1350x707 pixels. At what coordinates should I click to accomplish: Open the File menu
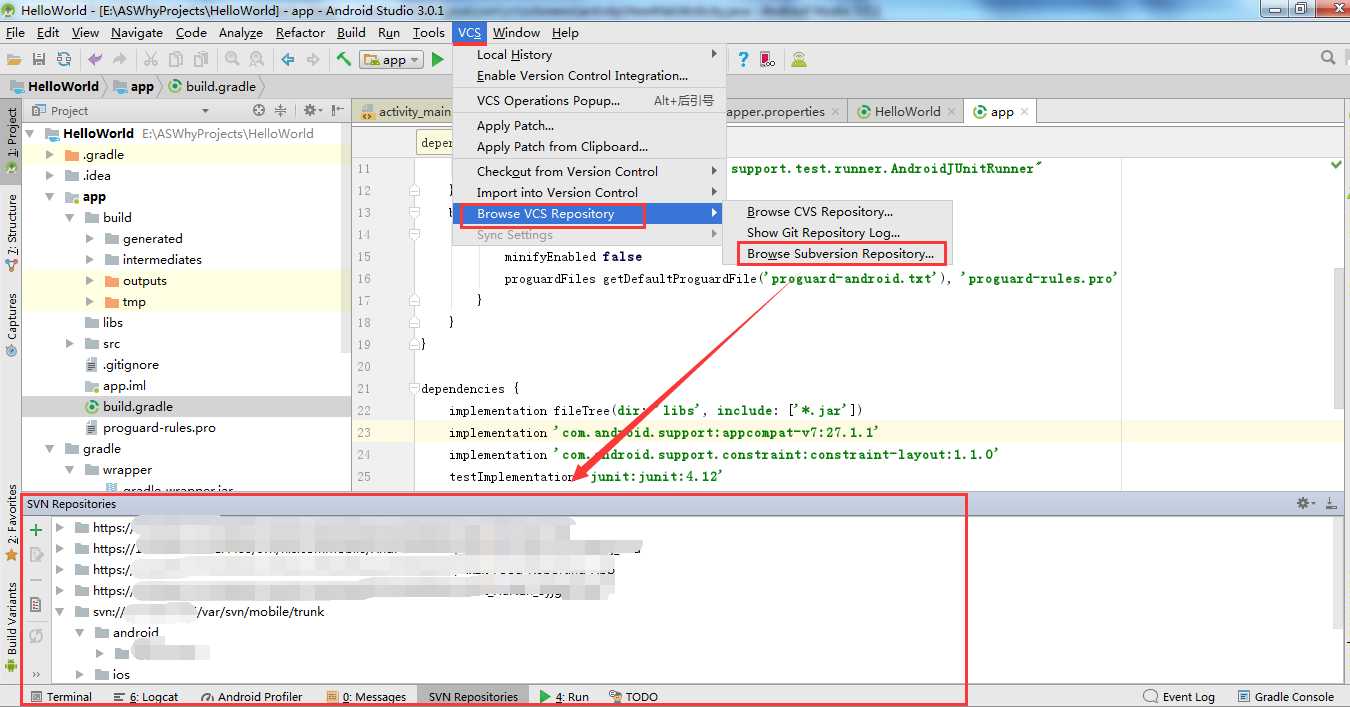[15, 32]
